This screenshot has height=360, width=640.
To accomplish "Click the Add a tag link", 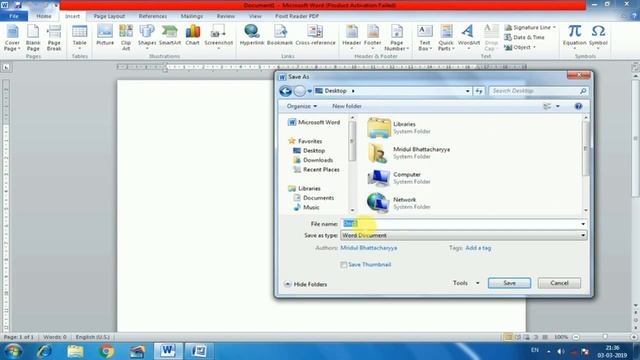I will [x=478, y=248].
